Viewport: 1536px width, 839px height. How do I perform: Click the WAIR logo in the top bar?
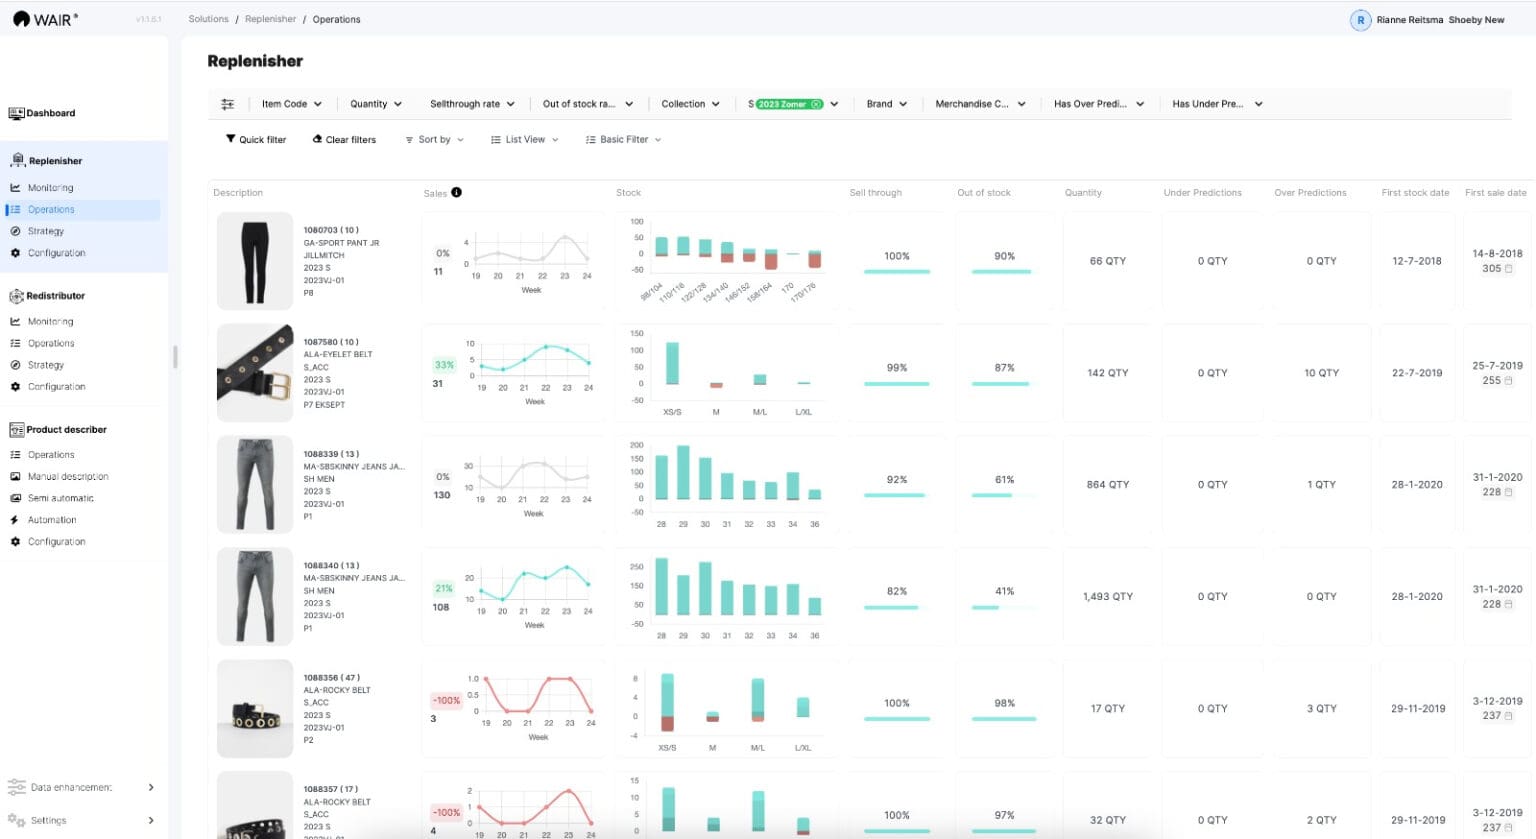click(45, 18)
